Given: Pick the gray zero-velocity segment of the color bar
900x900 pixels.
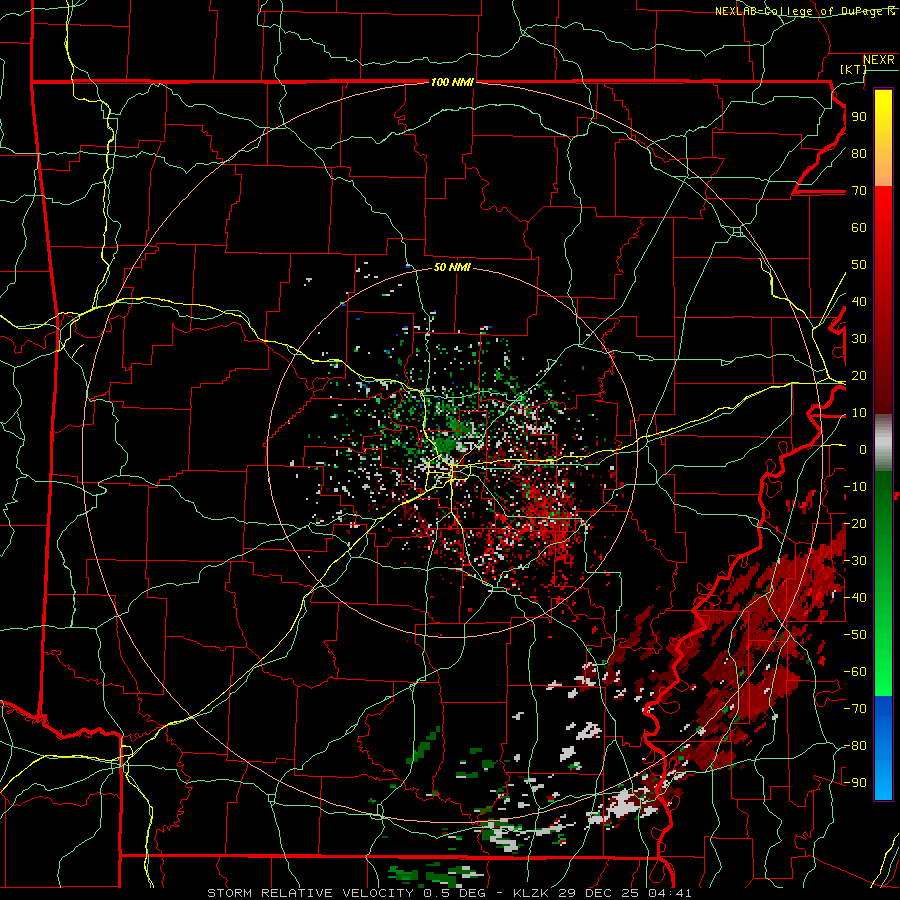Looking at the screenshot, I should (883, 443).
